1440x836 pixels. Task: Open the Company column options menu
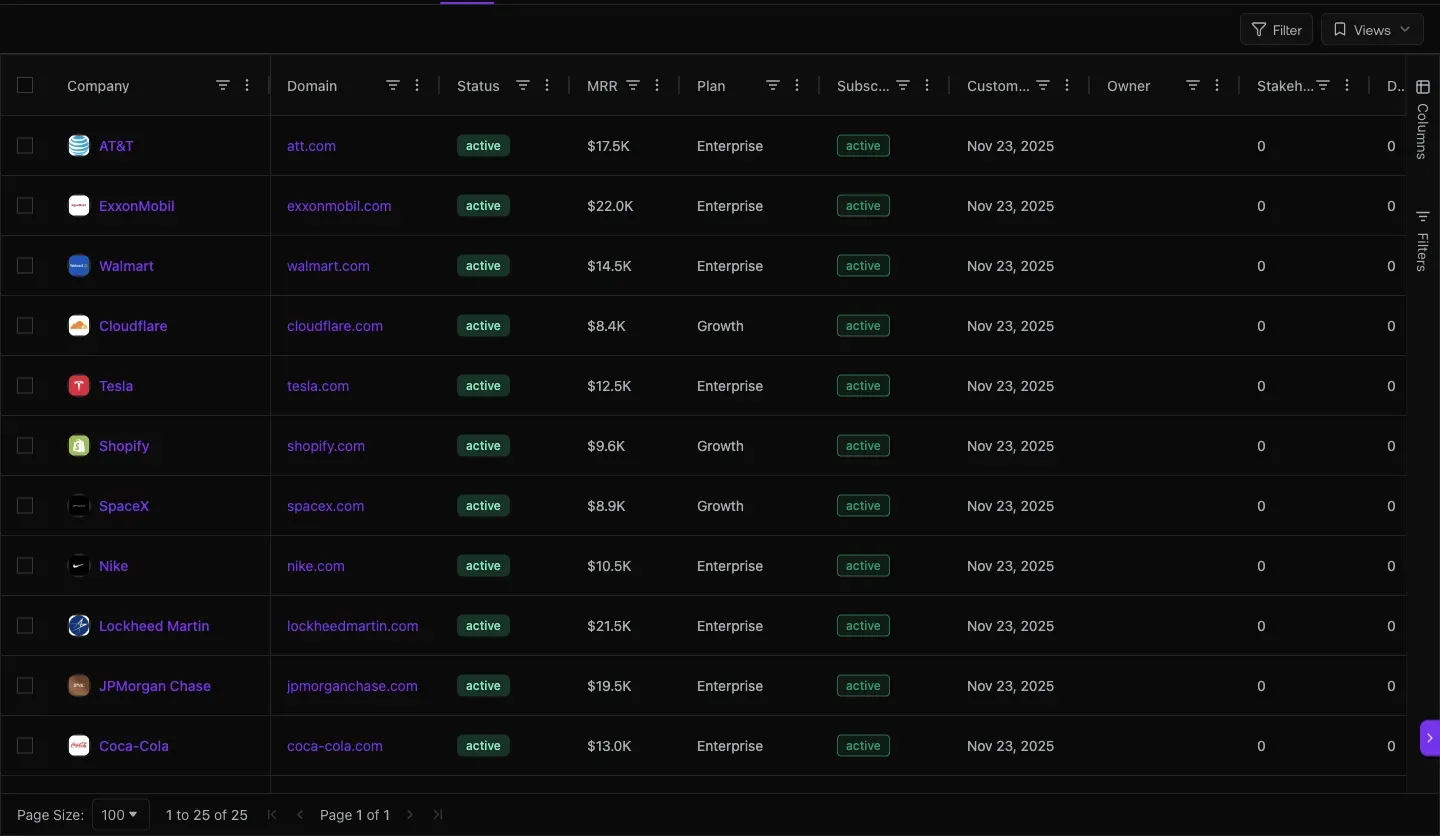click(247, 86)
